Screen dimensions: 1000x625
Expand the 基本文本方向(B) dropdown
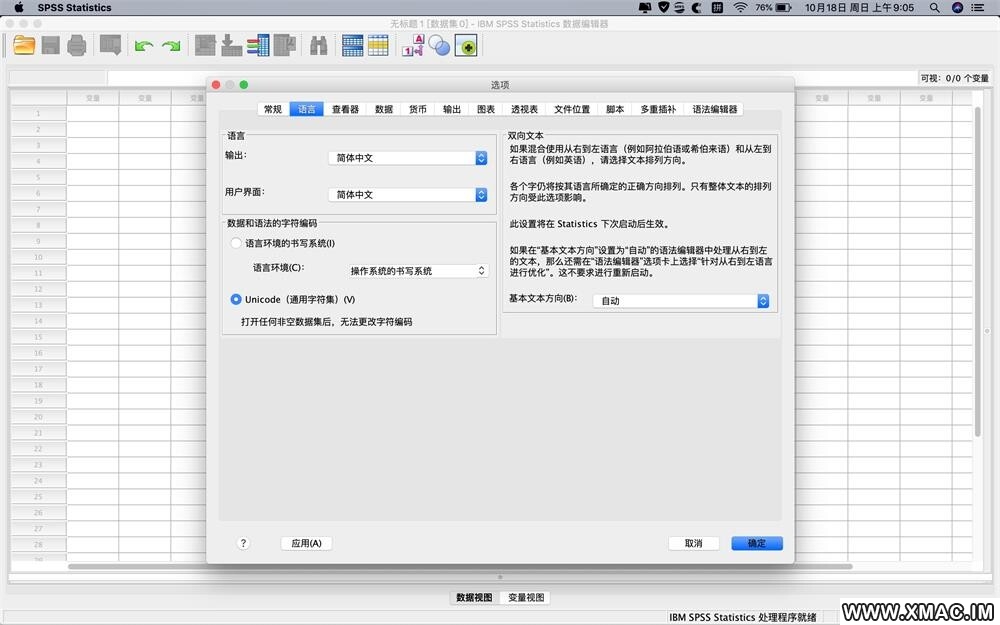tap(681, 300)
